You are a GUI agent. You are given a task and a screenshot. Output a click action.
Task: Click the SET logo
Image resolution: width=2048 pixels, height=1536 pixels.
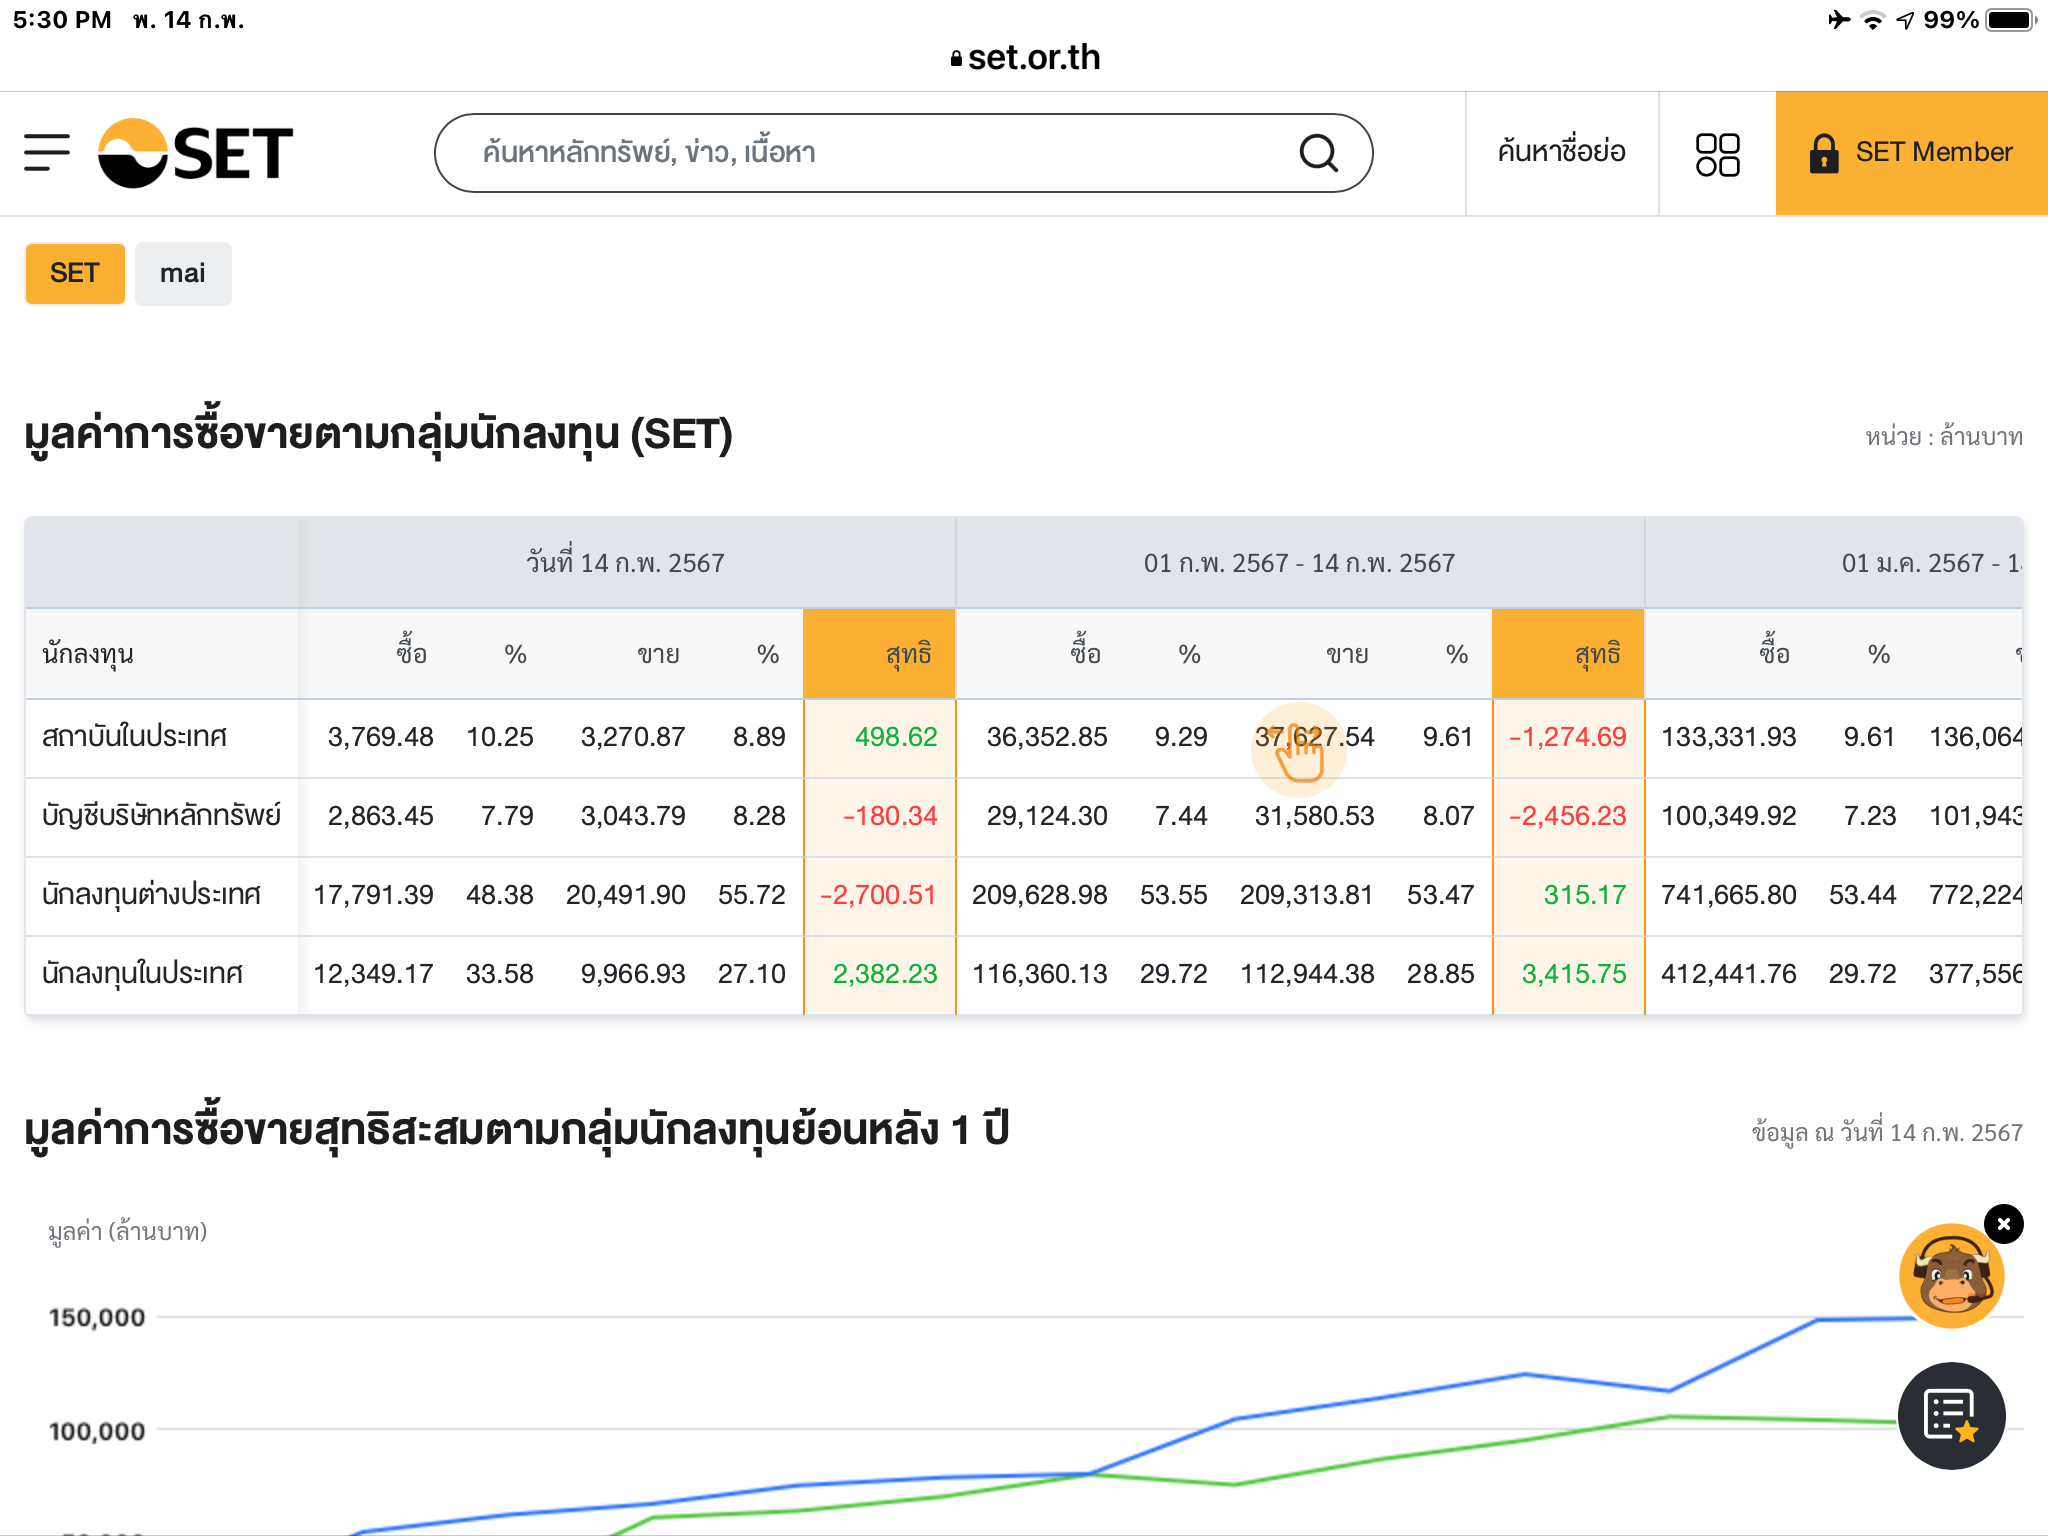pos(196,153)
